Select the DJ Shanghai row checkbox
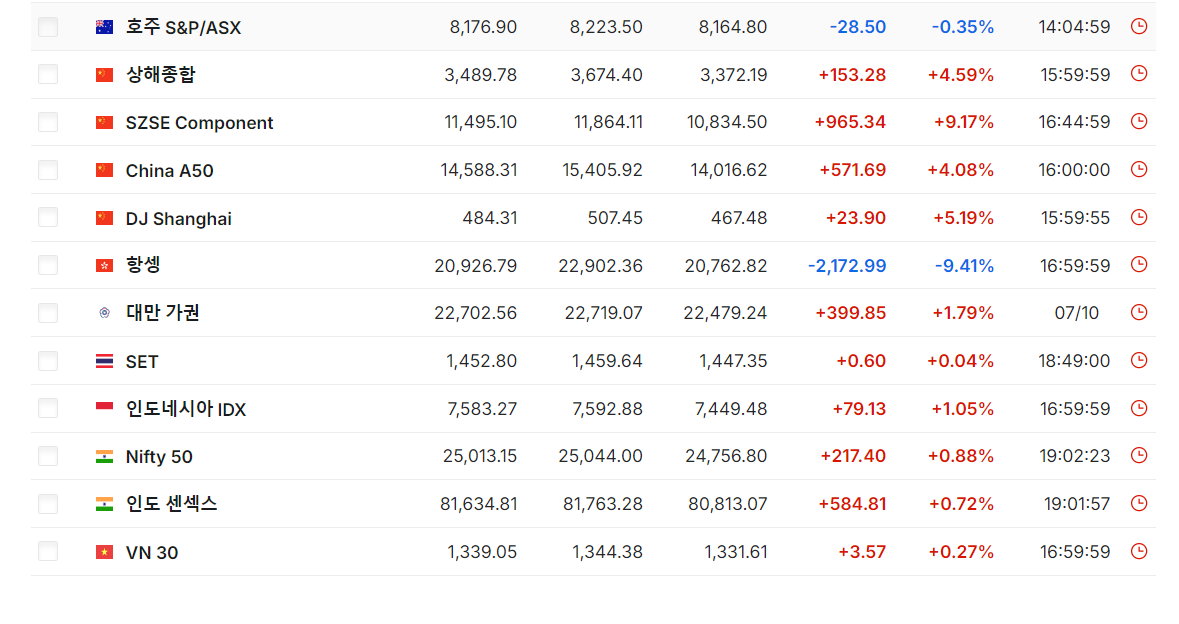This screenshot has height=624, width=1179. click(x=48, y=217)
